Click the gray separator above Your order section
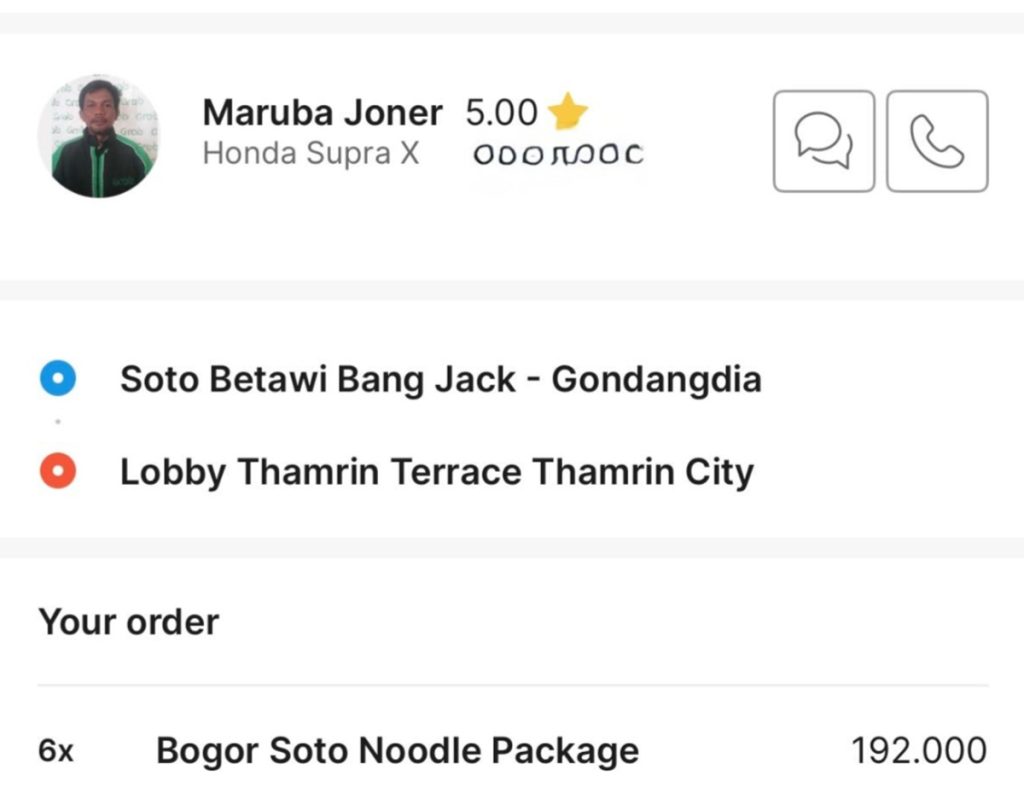1024x799 pixels. 512,548
